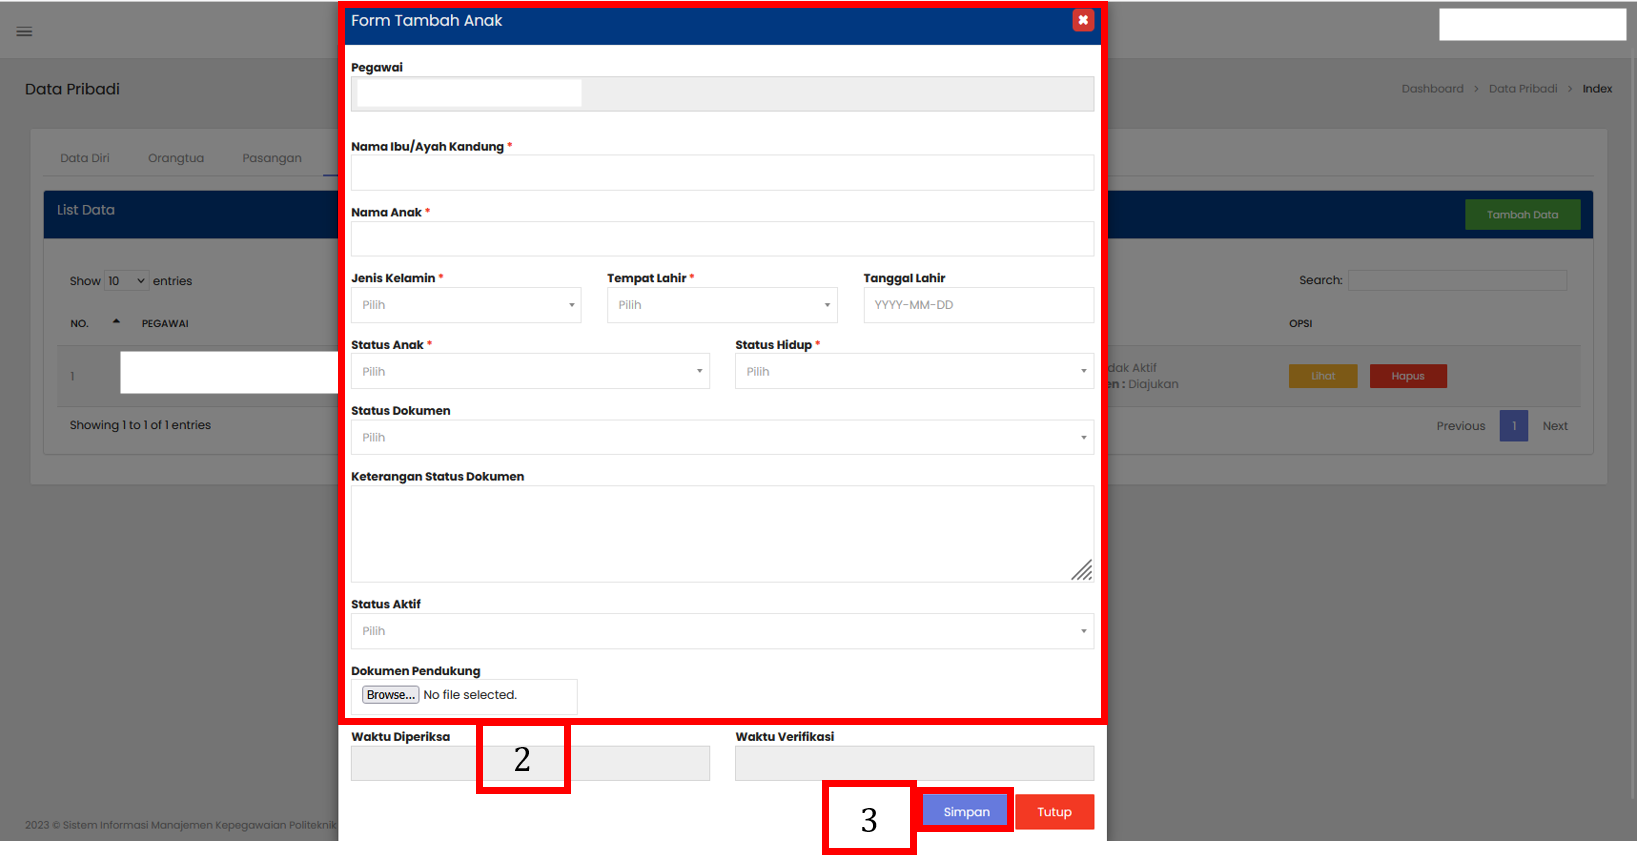Click the Simpan button
Screen dimensions: 1638x860
[x=966, y=812]
